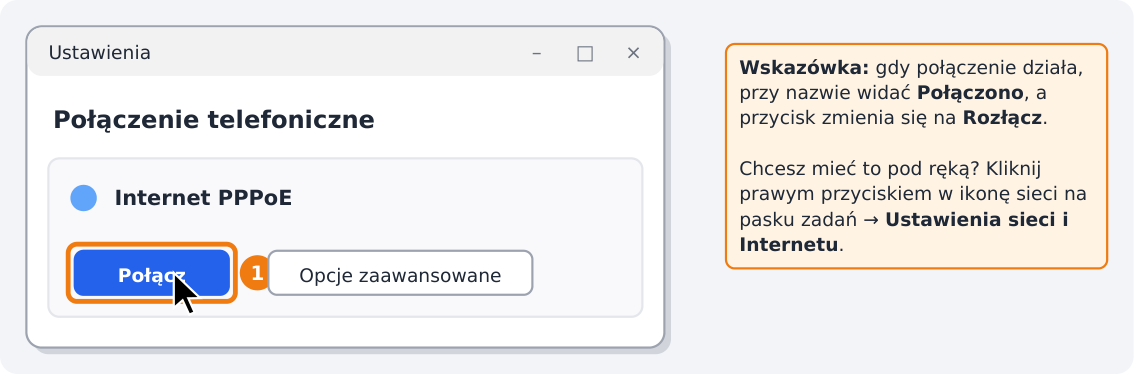The image size is (1134, 374).
Task: Maximize the Ustawienia window
Action: 585,54
